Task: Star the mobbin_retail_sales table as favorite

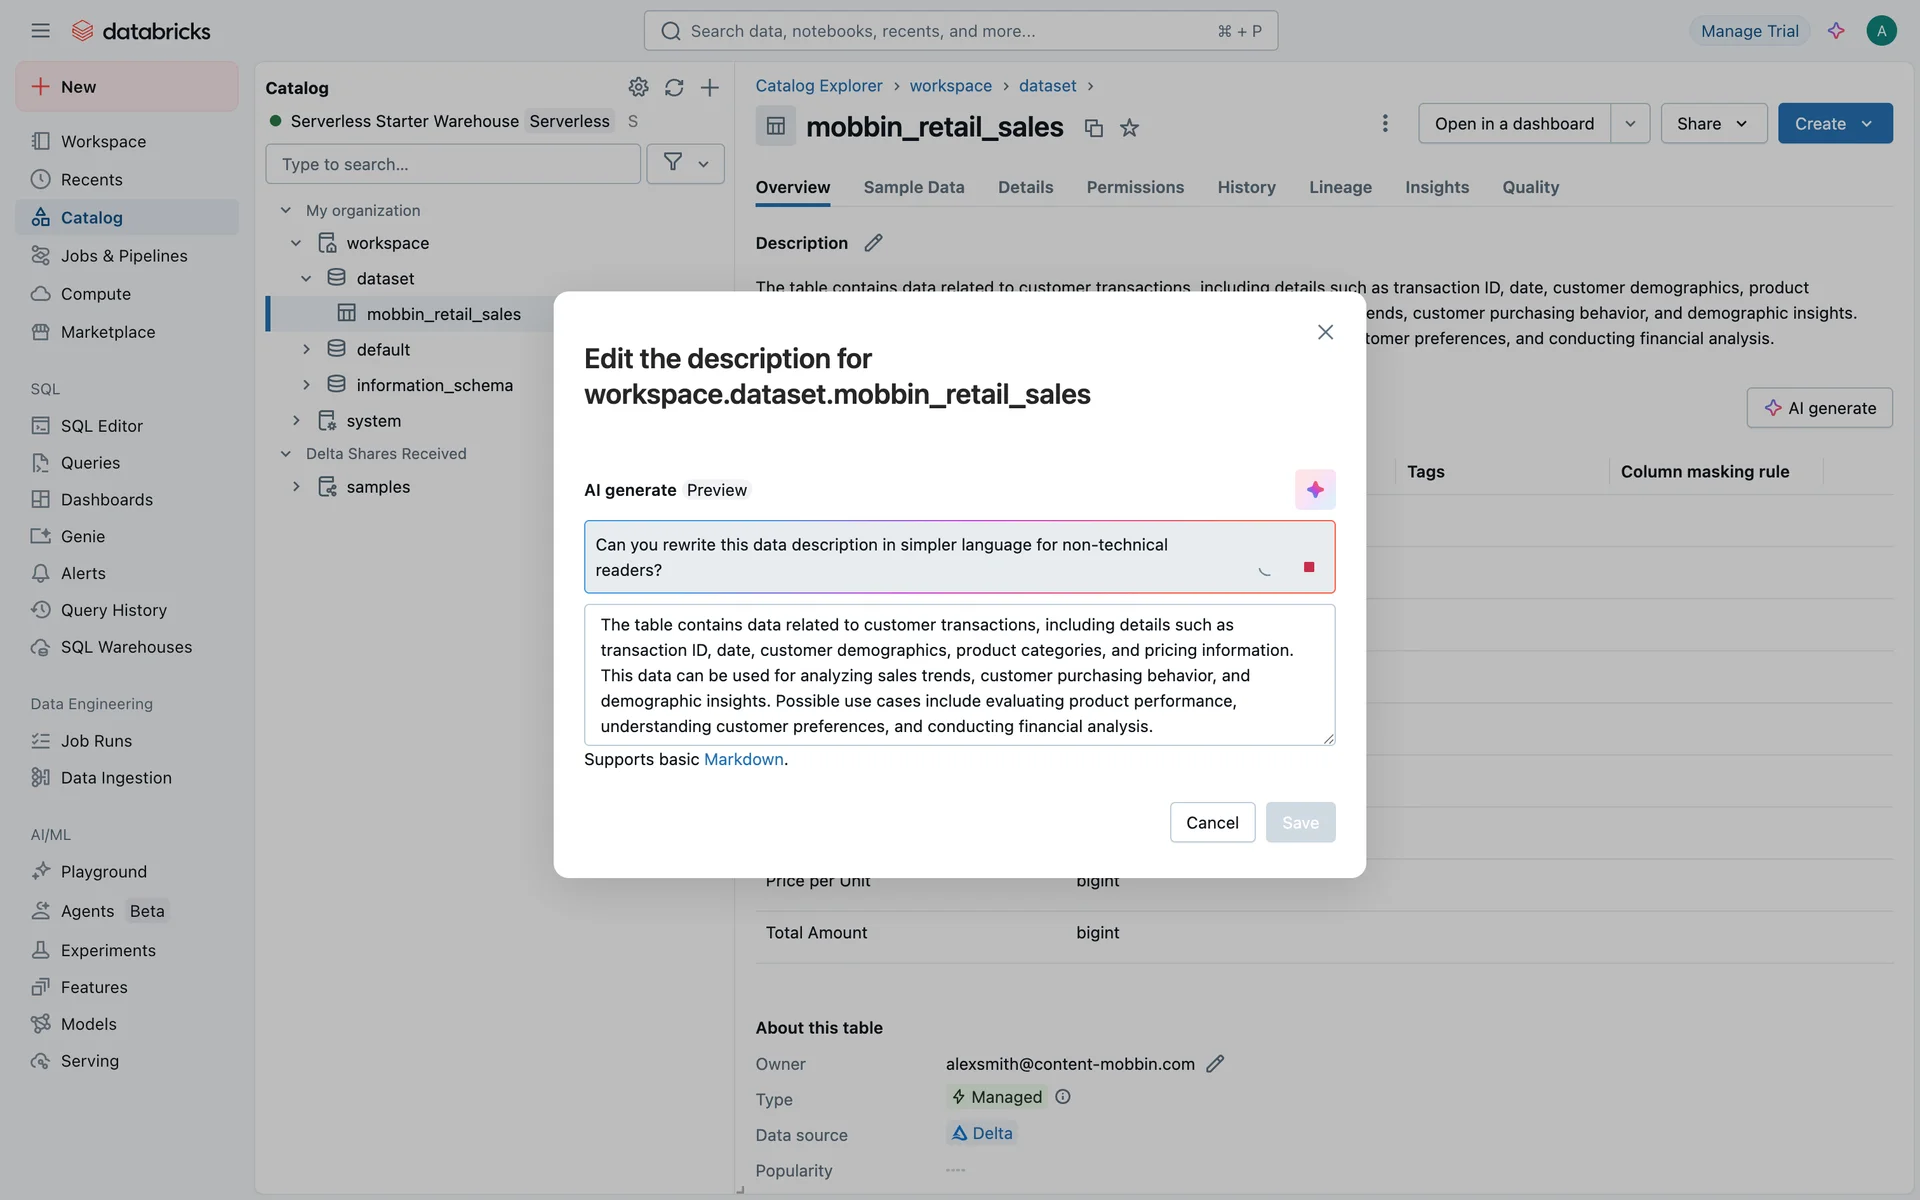Action: point(1129,128)
